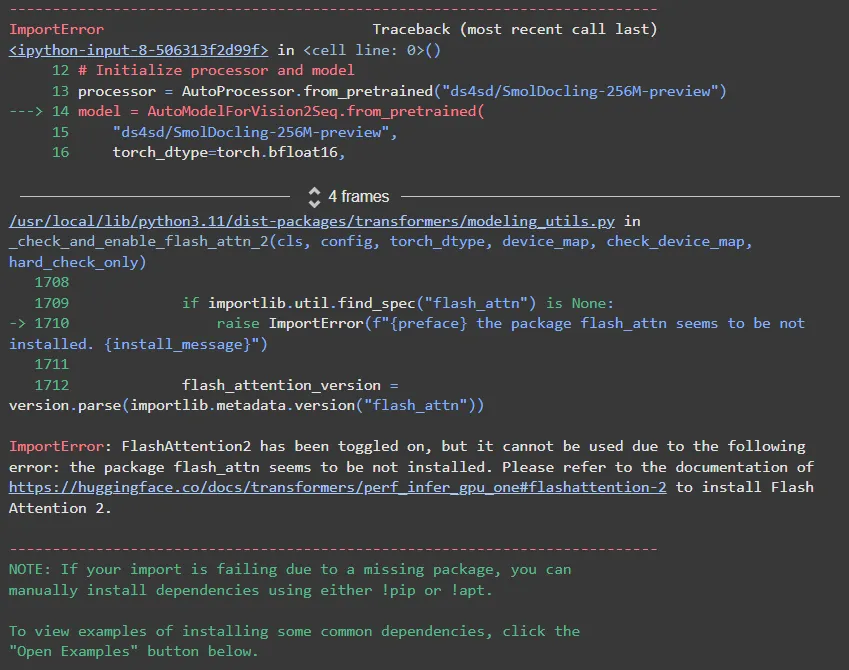Click the "Traceback (most recent call last)" text
The height and width of the screenshot is (670, 849).
(515, 29)
